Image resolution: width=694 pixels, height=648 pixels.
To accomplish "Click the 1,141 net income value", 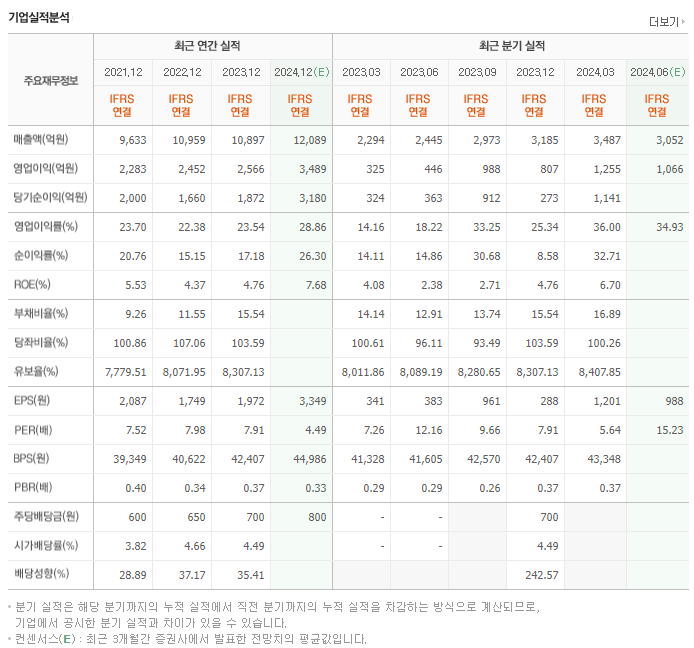I will [607, 198].
